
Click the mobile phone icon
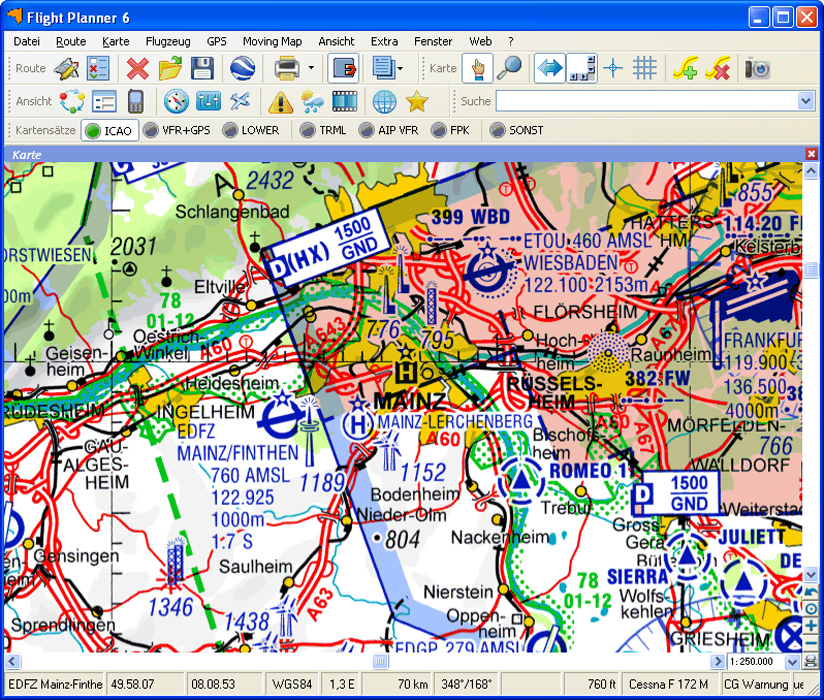[x=136, y=101]
